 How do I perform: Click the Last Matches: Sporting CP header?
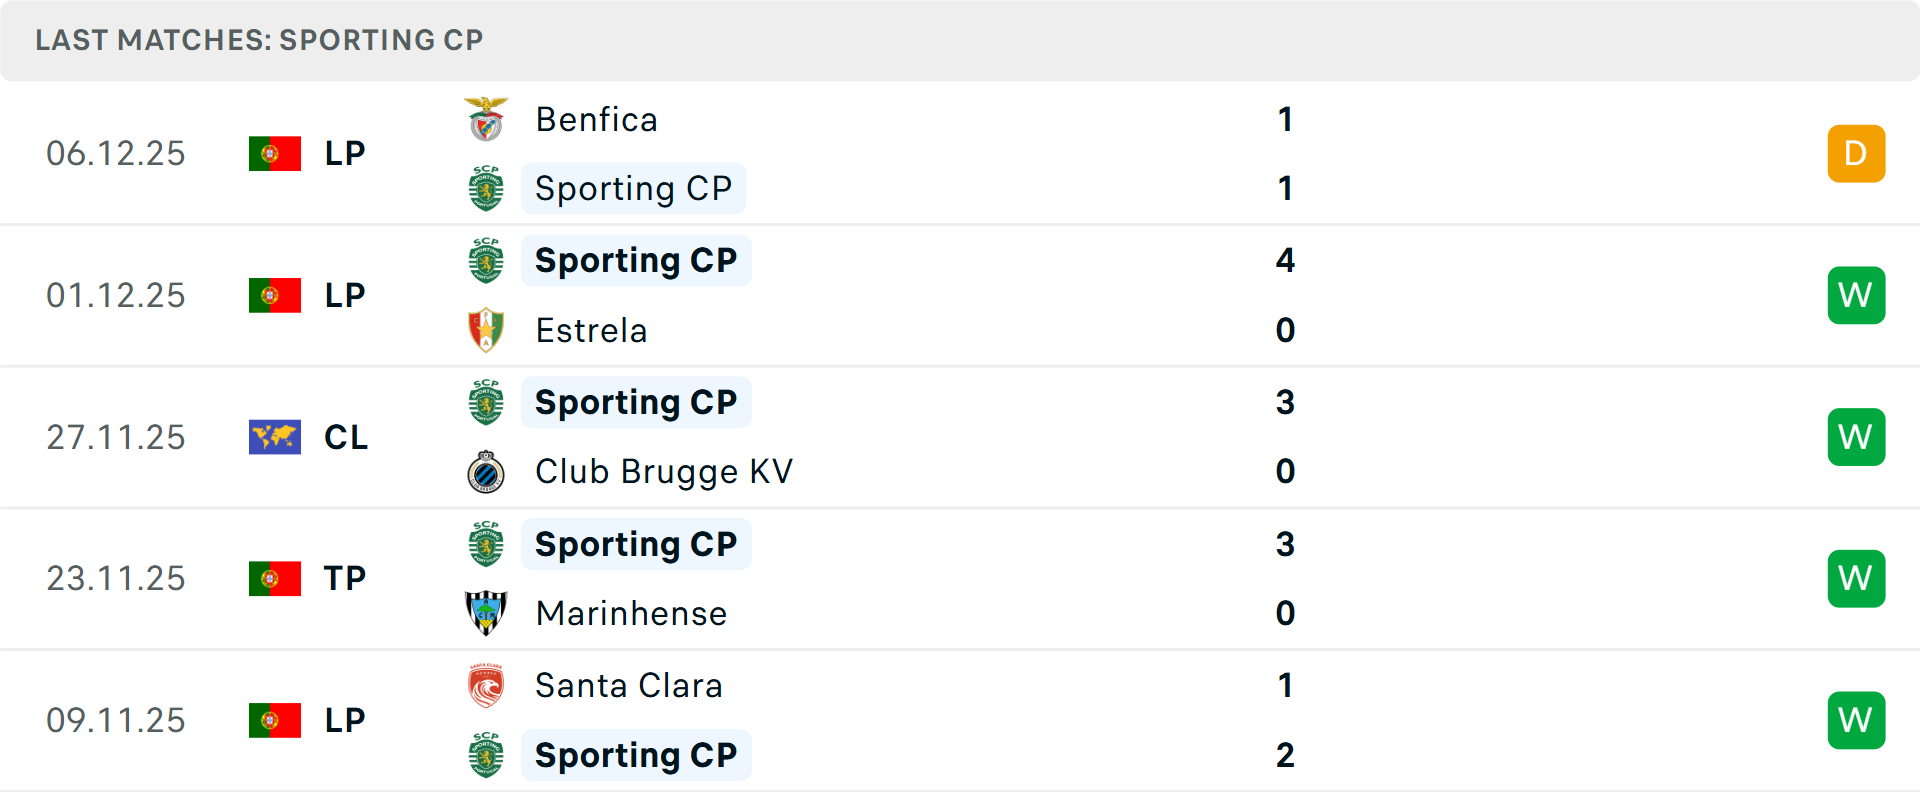coord(259,40)
